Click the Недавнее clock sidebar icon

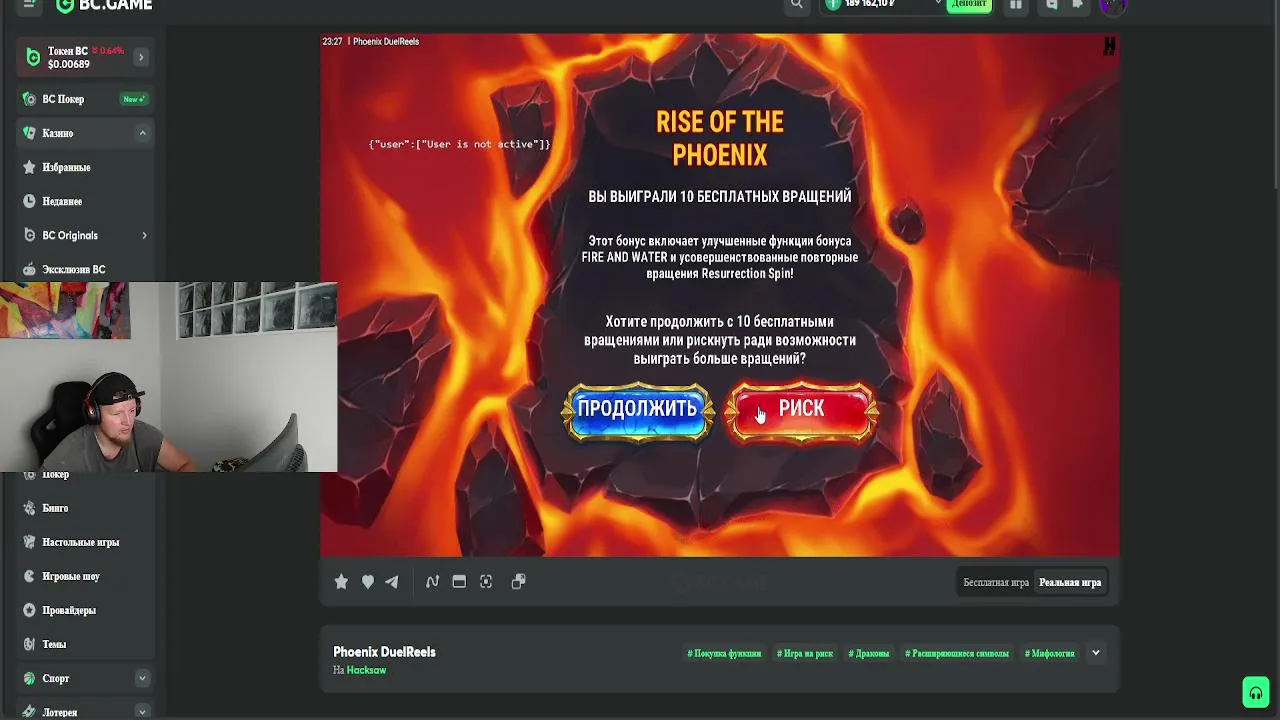(x=29, y=201)
